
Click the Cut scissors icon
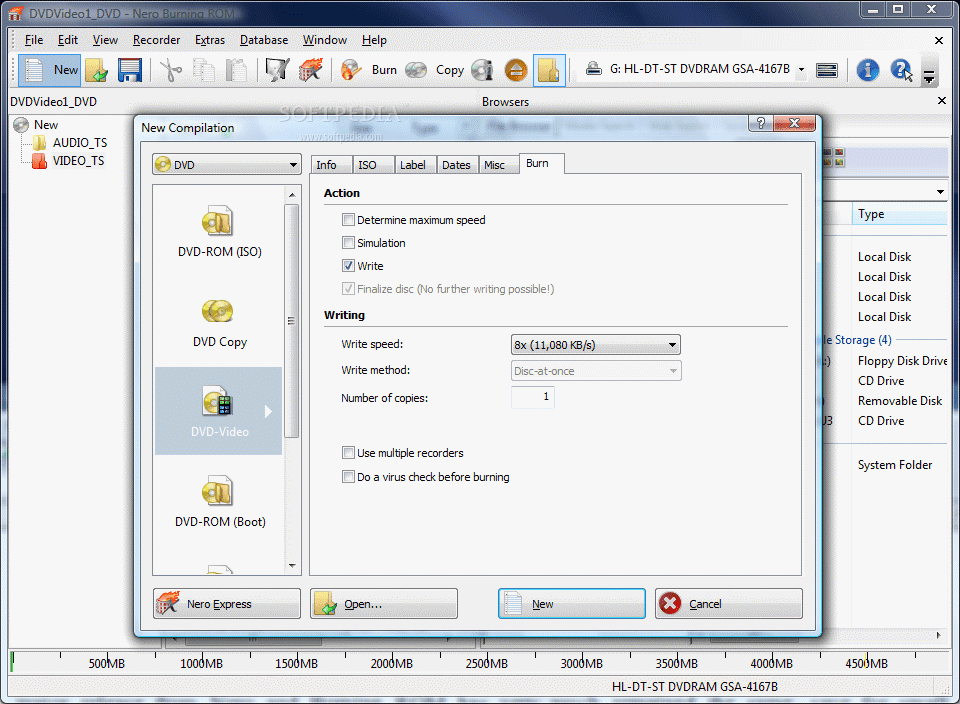click(170, 70)
